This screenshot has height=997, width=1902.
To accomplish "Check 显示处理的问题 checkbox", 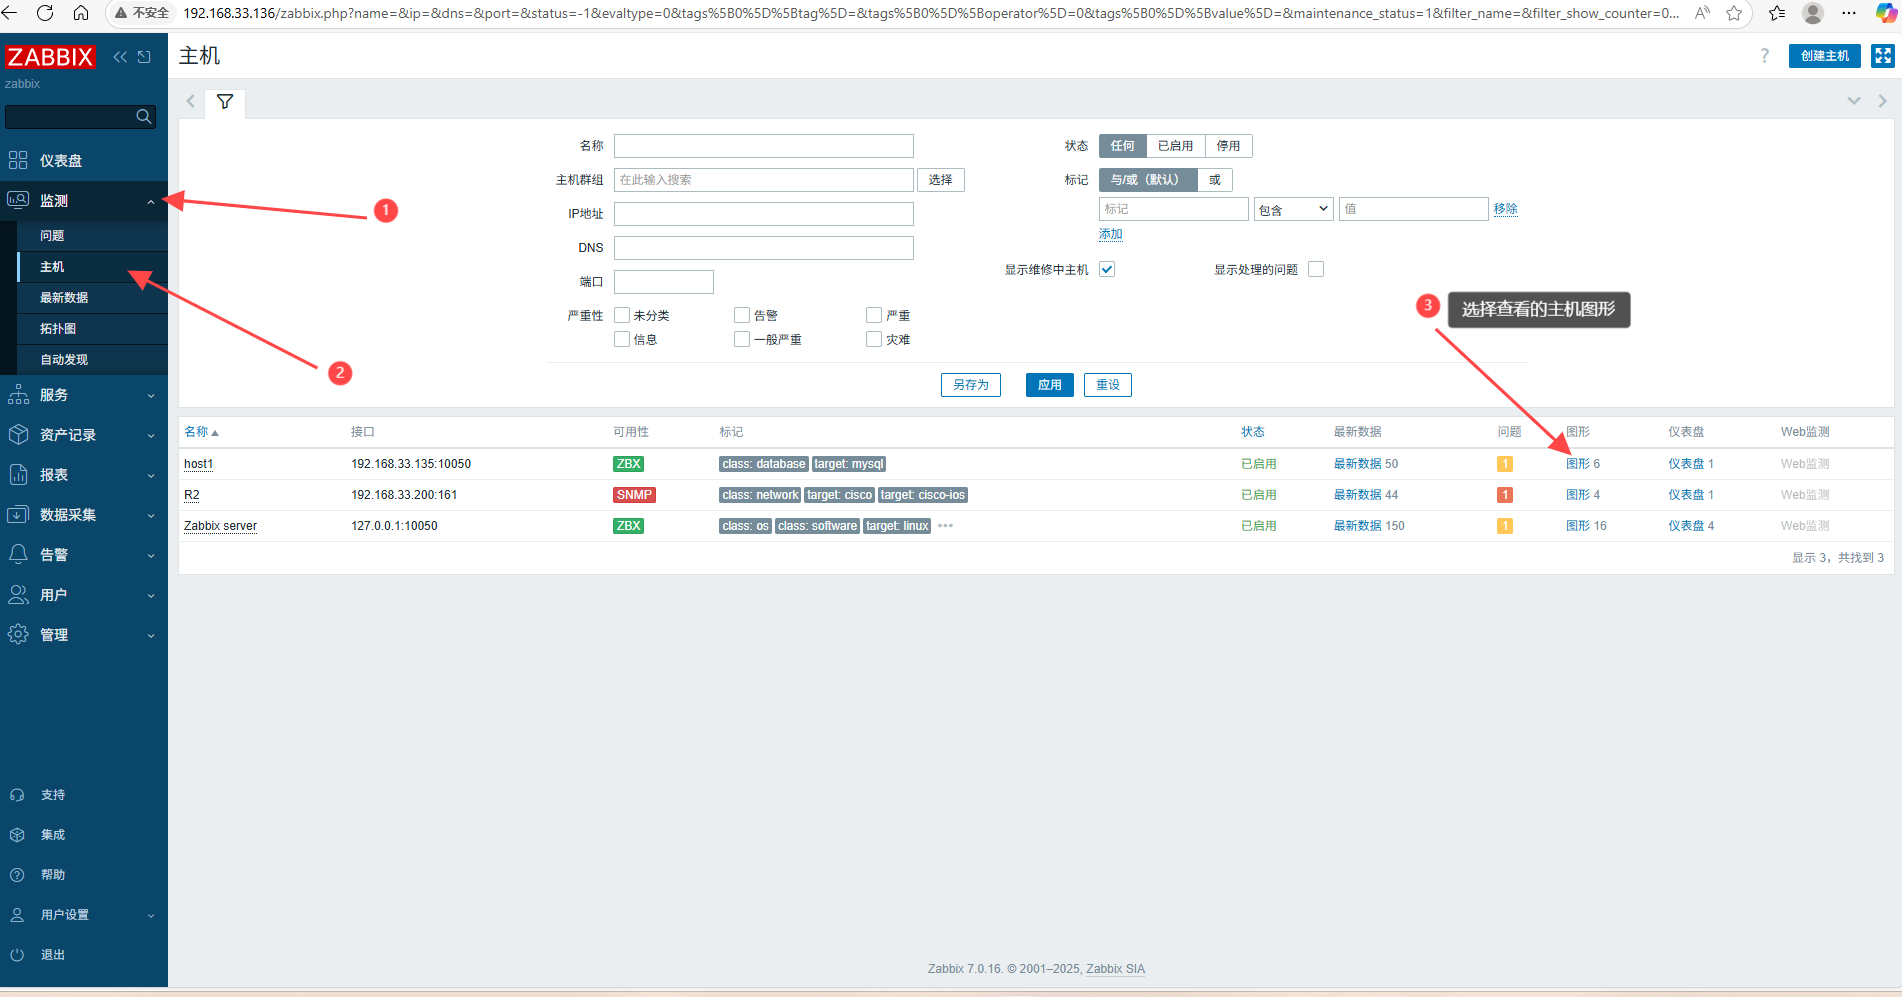I will [x=1316, y=269].
